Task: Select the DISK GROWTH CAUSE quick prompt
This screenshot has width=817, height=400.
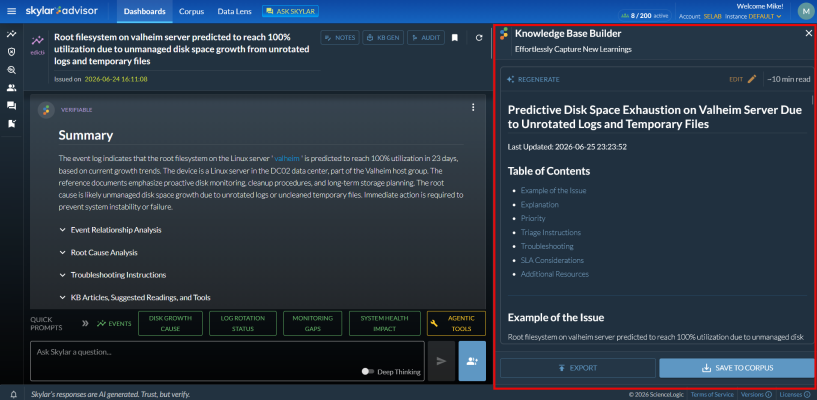Action: coord(170,323)
